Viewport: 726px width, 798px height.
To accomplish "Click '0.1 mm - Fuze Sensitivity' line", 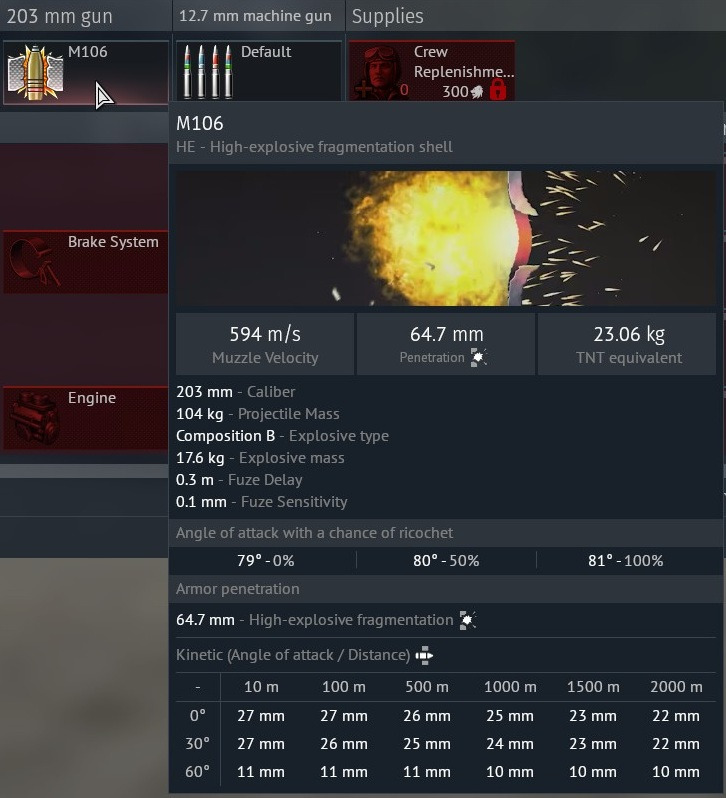I will [x=262, y=502].
